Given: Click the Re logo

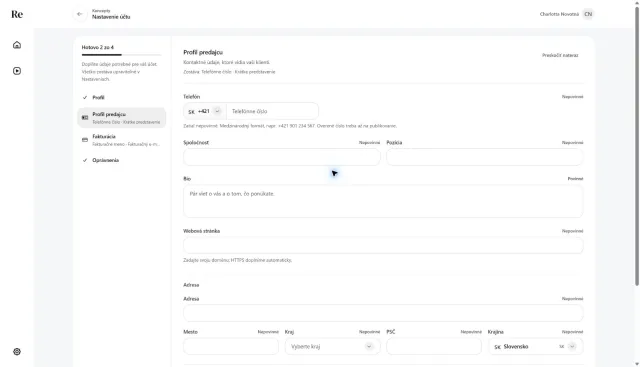Looking at the screenshot, I should click(x=17, y=14).
